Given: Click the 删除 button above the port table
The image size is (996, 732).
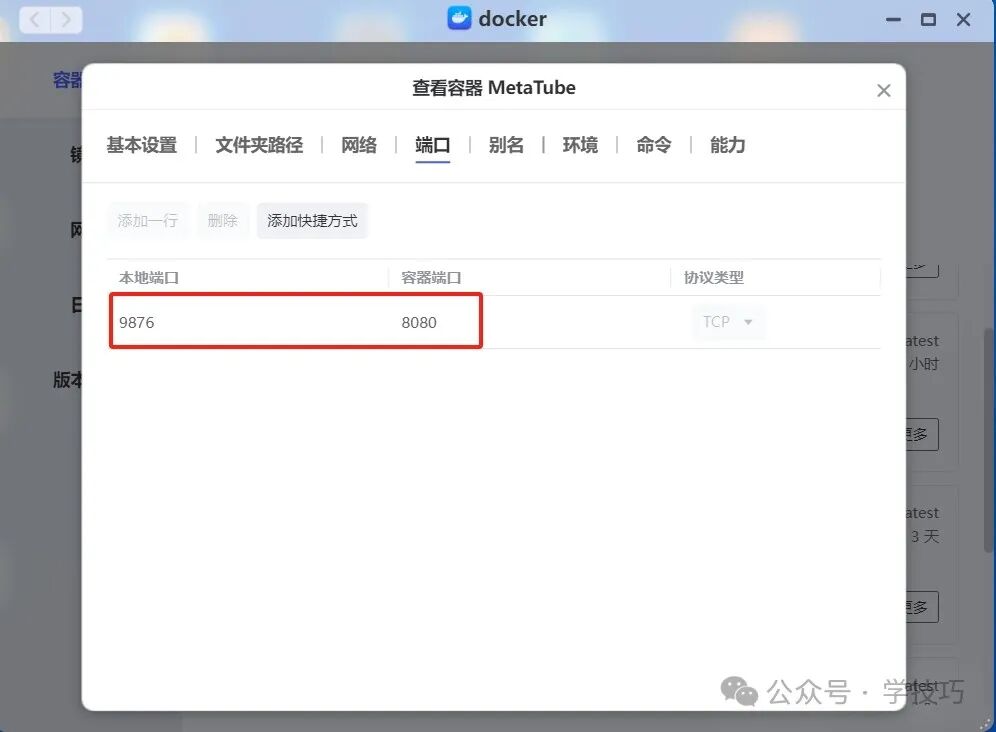Looking at the screenshot, I should click(222, 220).
